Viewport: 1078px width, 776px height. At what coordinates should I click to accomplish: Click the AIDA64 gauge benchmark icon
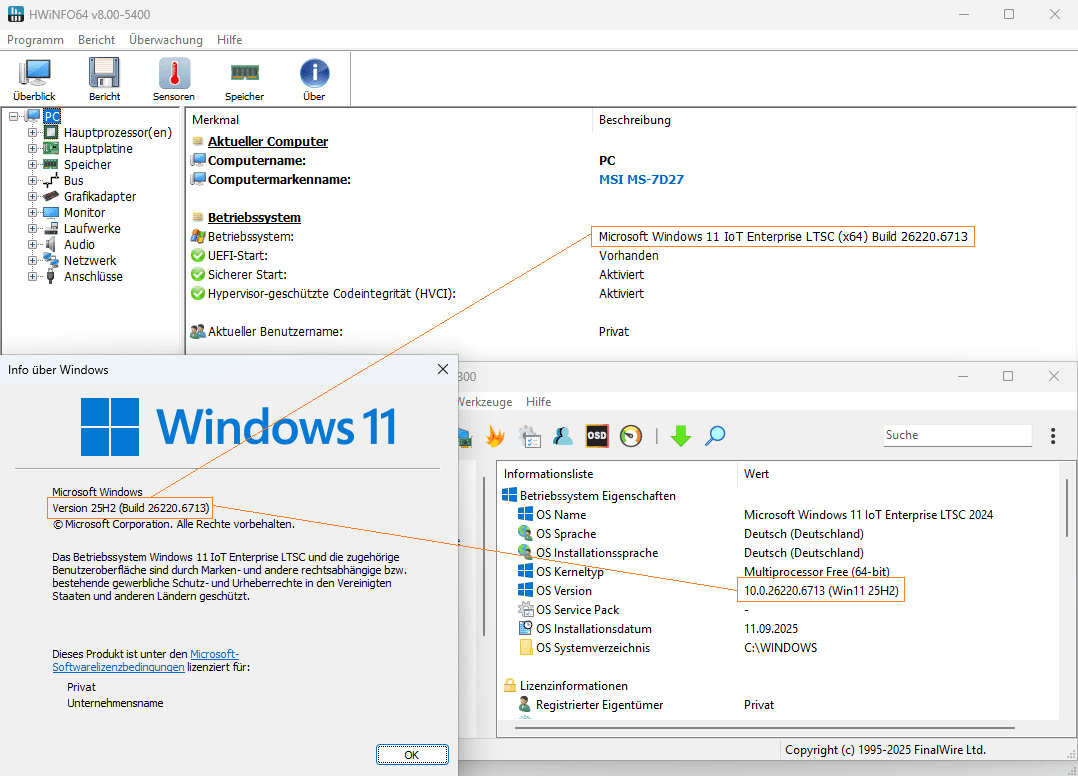tap(630, 436)
